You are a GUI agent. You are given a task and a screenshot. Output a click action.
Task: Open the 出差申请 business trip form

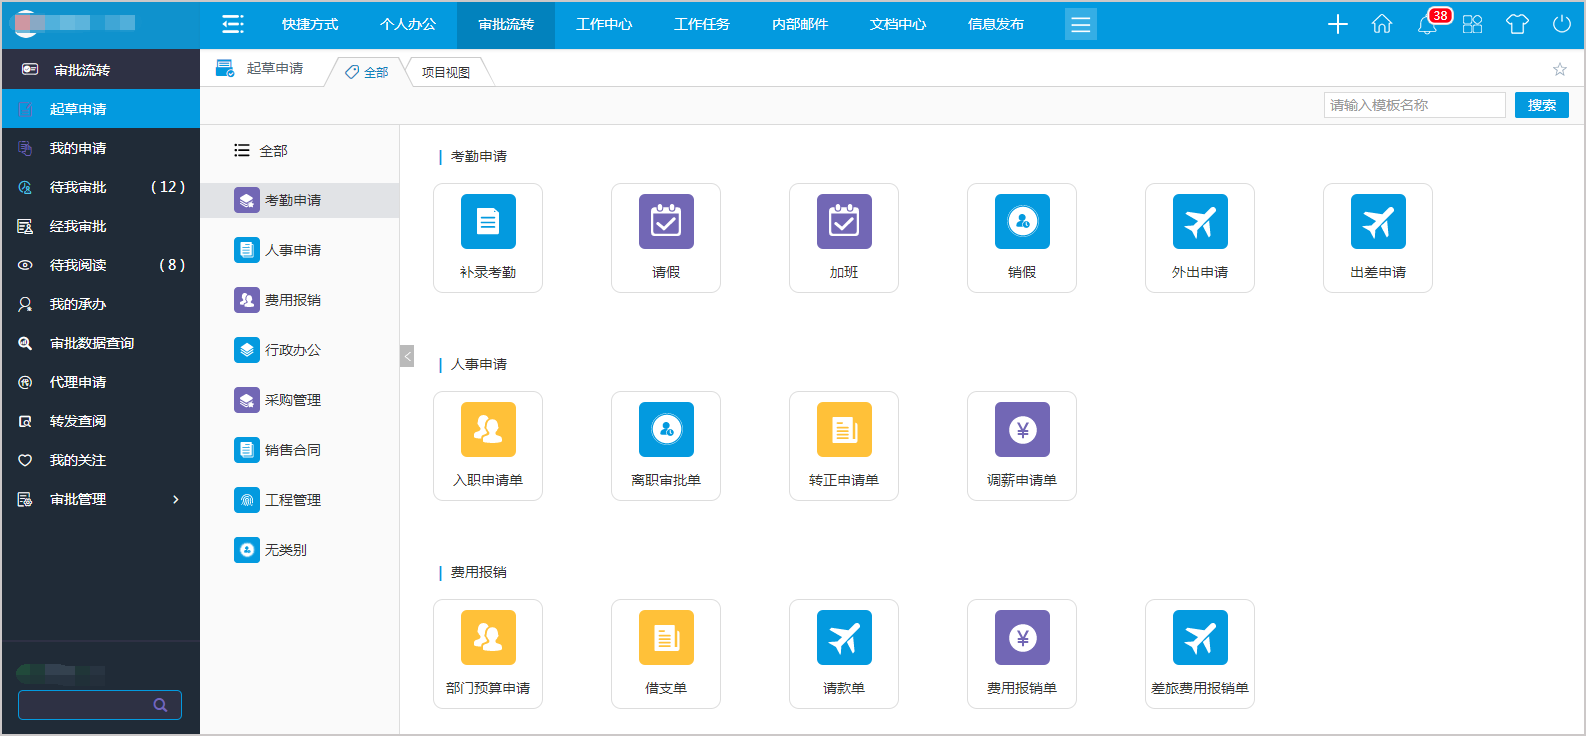1377,237
